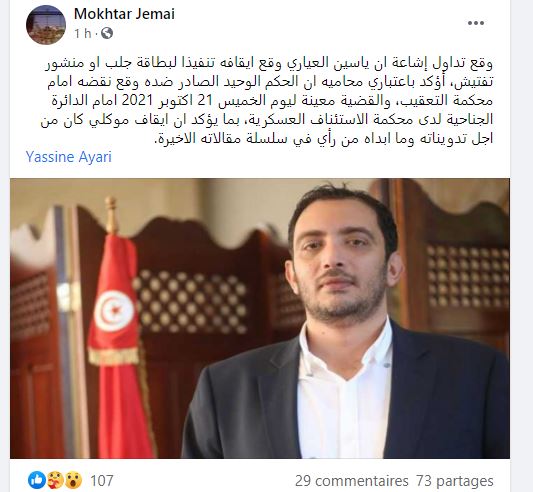This screenshot has width=533, height=492.
Task: Click the blue Like reaction icon
Action: pos(37,480)
